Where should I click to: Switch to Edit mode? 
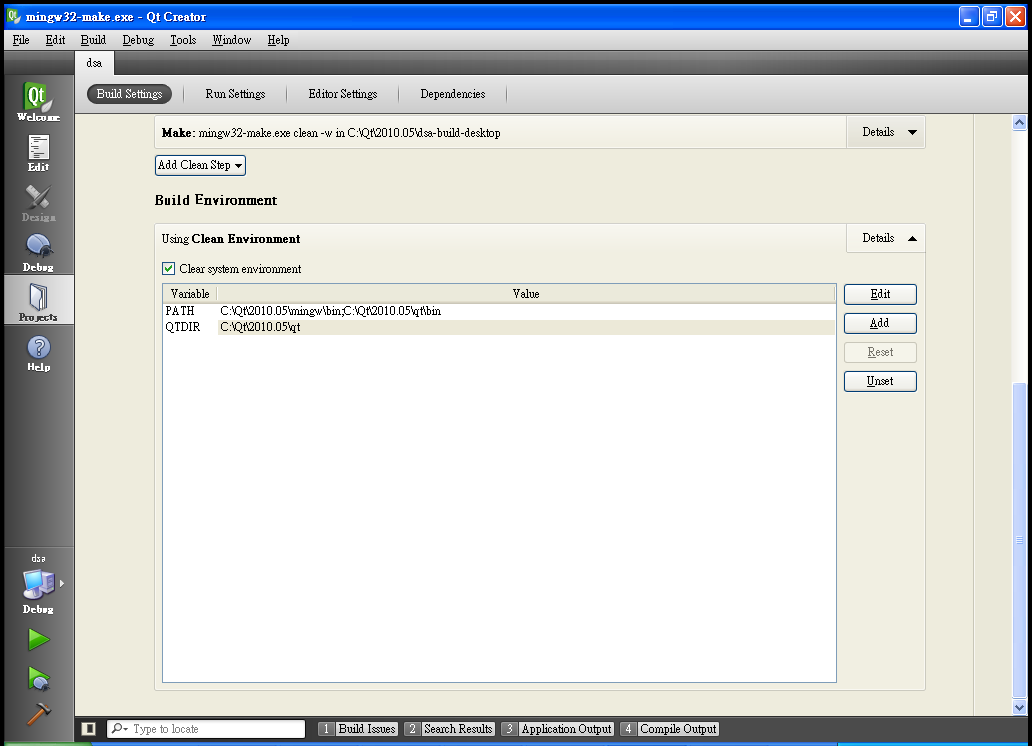[38, 153]
